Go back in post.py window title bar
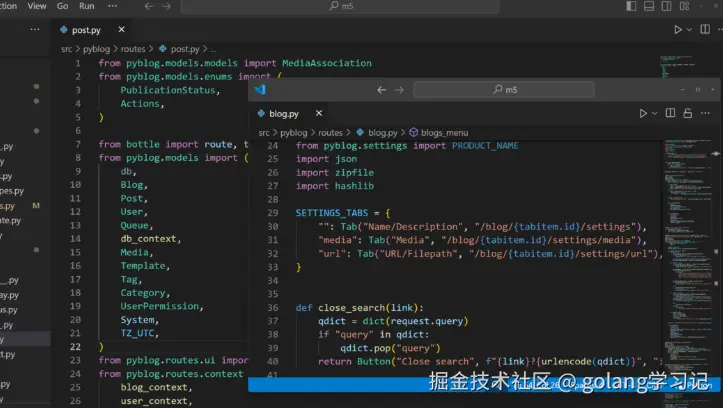Screen dimensions: 723x408 [x=148, y=6]
